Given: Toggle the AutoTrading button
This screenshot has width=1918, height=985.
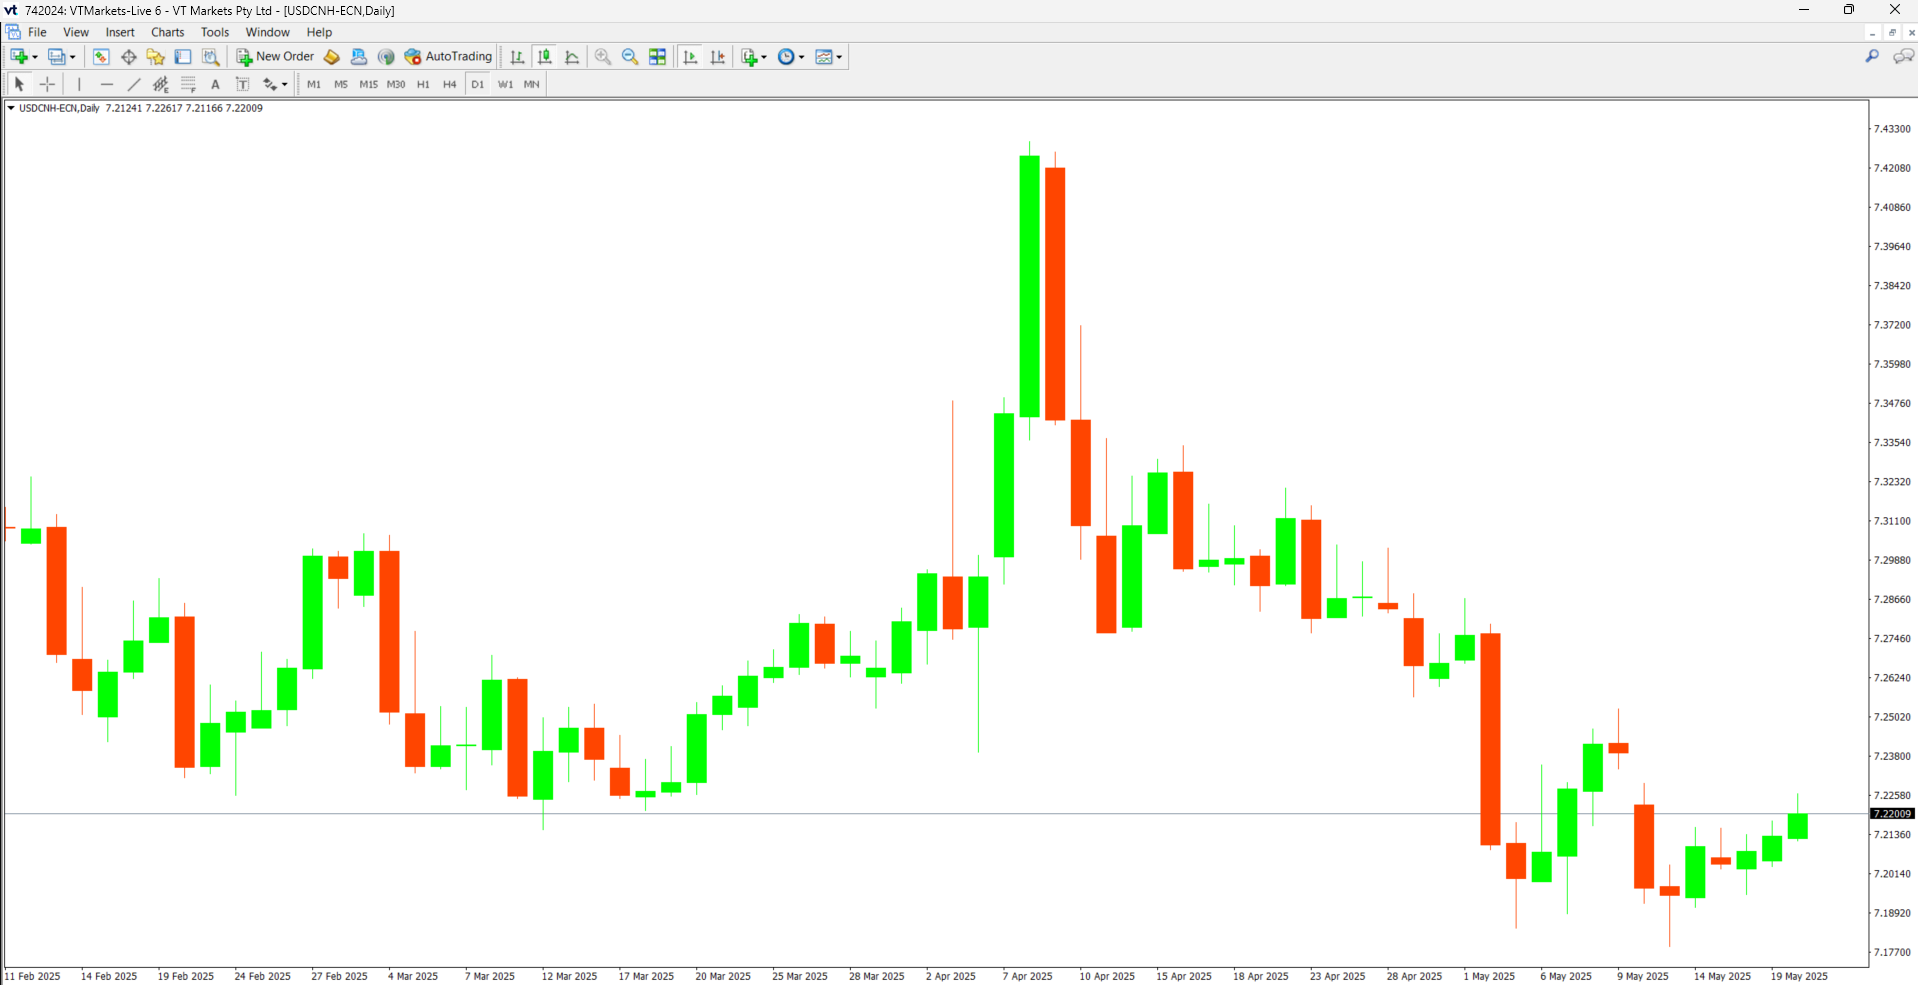Looking at the screenshot, I should tap(448, 57).
